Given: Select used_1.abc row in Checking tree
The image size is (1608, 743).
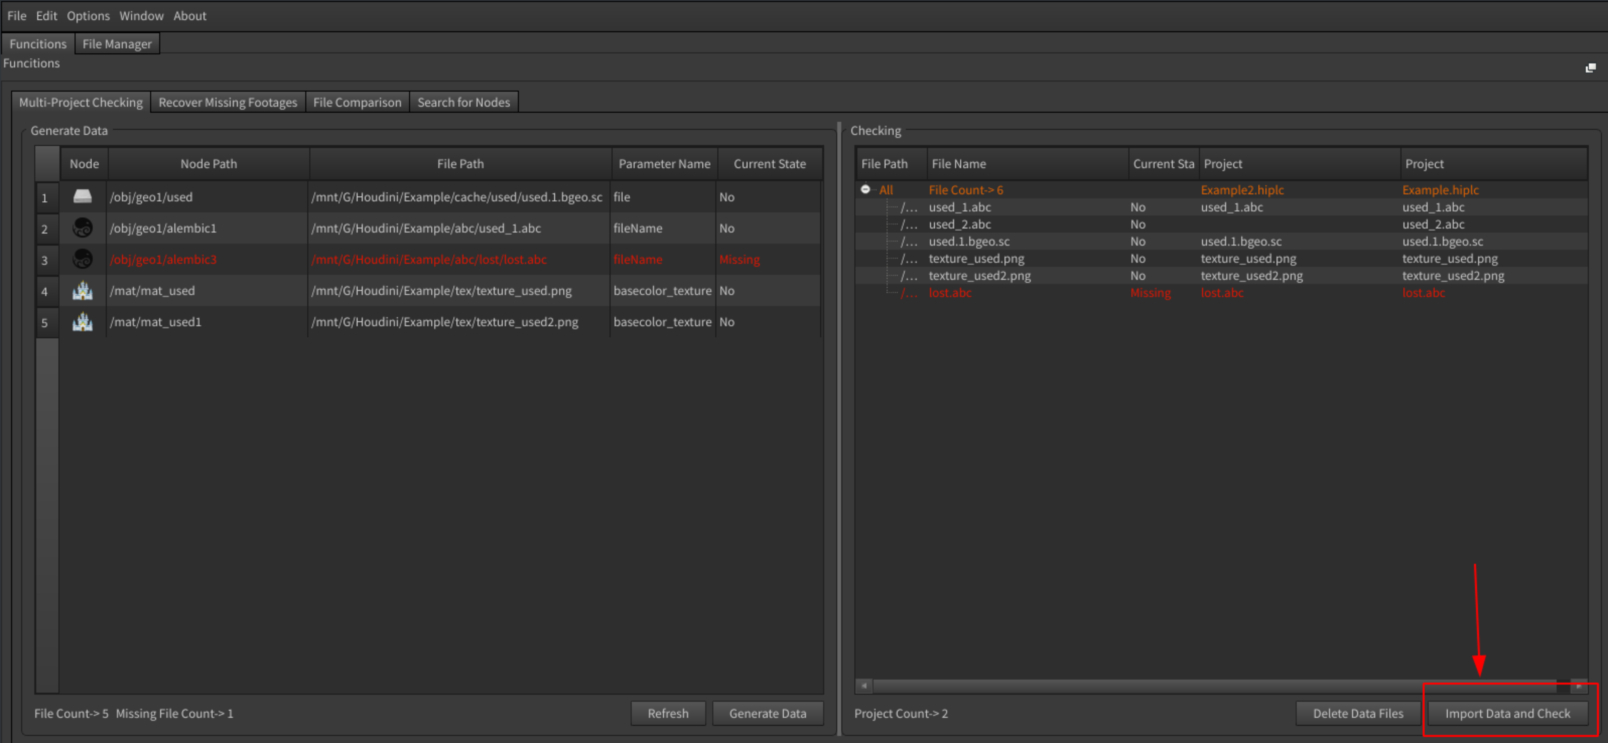Looking at the screenshot, I should pos(1221,207).
